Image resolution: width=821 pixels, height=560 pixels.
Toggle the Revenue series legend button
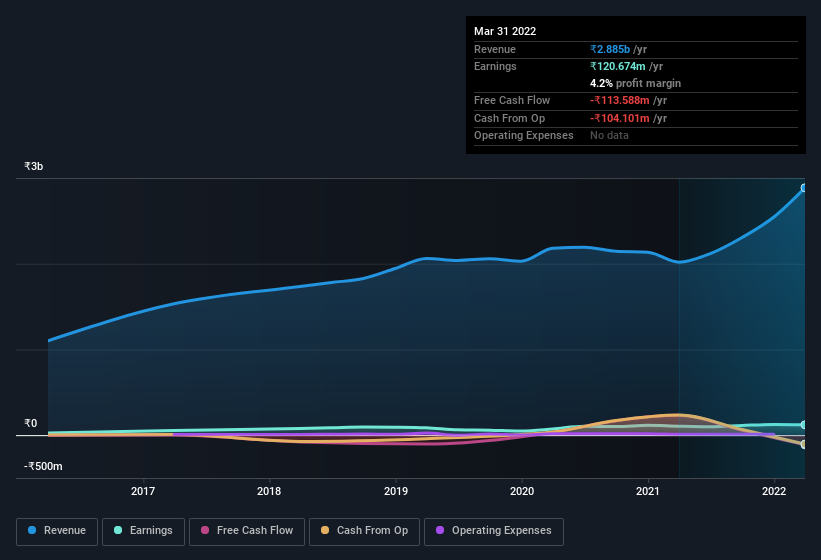click(x=57, y=531)
